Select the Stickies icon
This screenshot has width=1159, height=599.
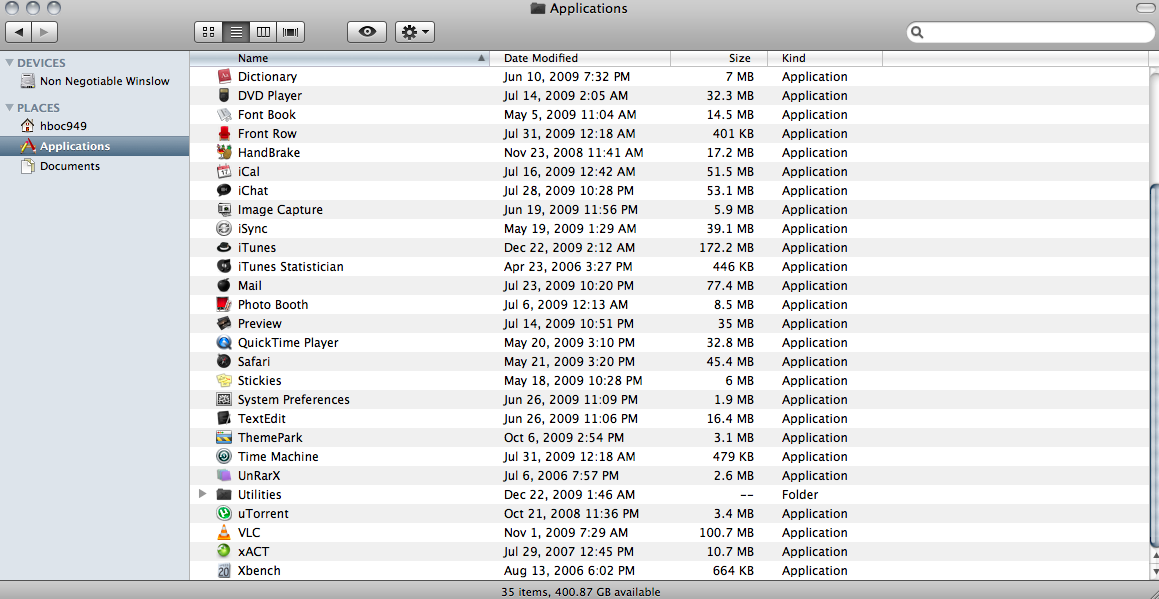click(x=225, y=381)
